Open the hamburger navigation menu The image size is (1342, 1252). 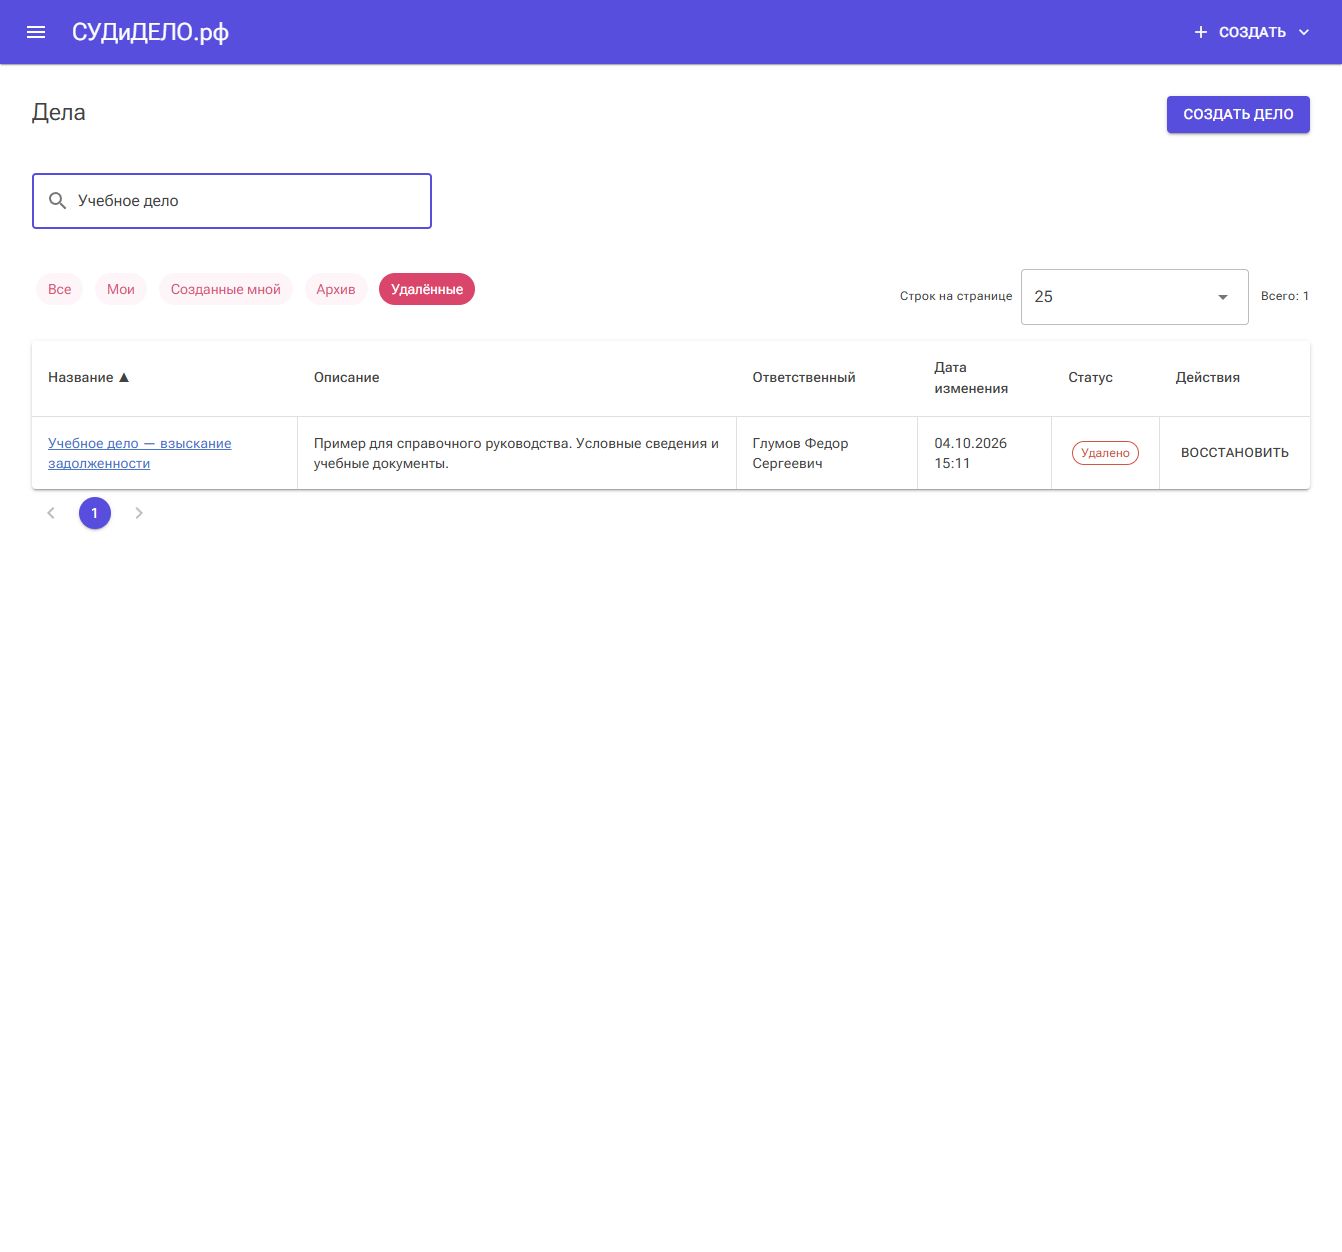click(36, 32)
